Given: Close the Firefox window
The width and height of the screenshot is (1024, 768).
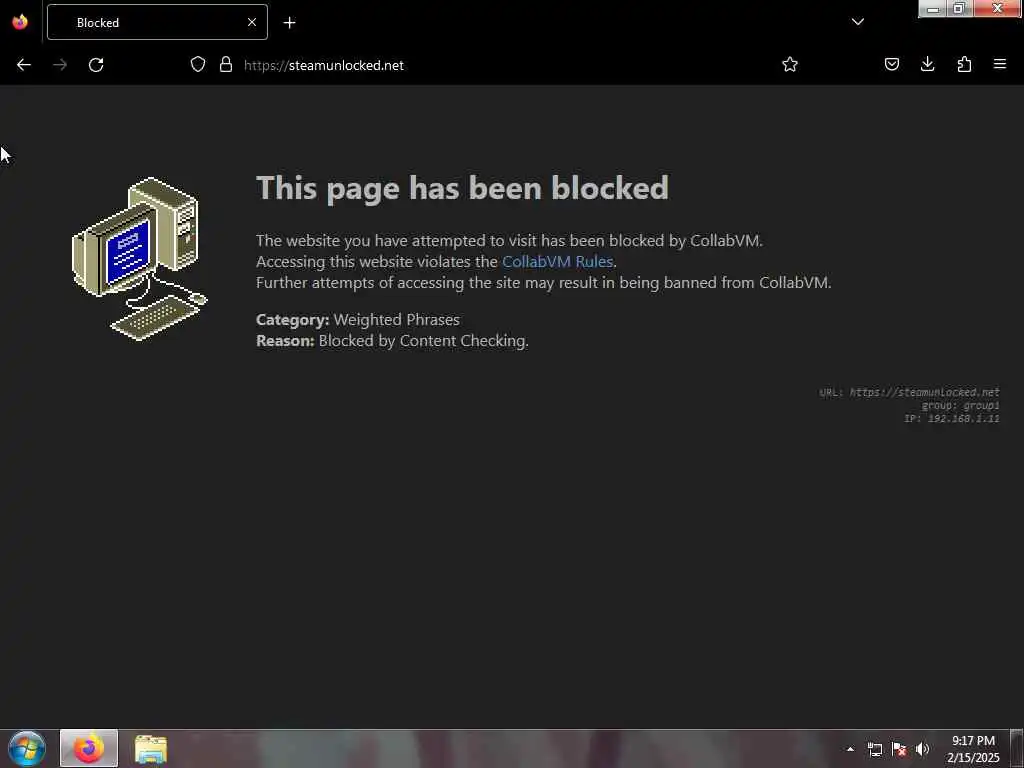Looking at the screenshot, I should pos(997,8).
